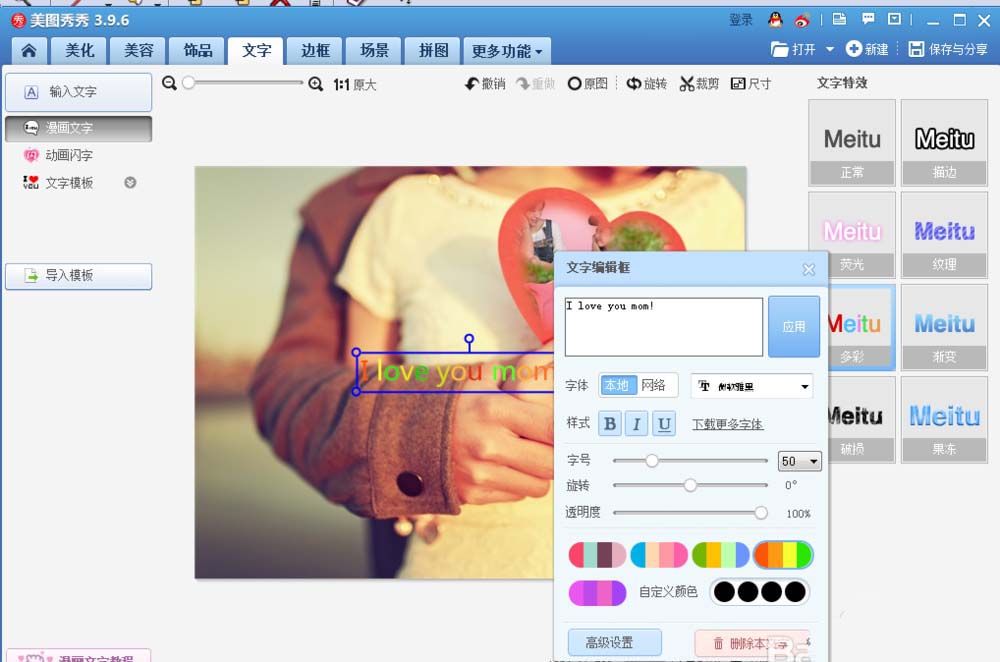Select 网络 font source

click(x=654, y=385)
